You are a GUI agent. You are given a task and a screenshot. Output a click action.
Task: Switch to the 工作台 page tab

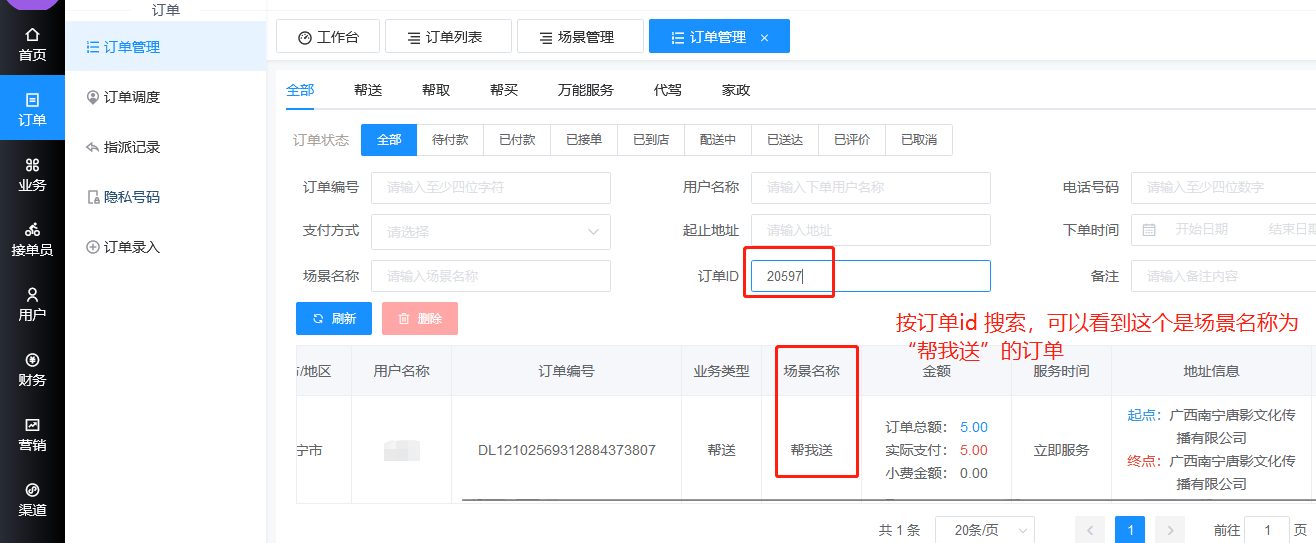(327, 36)
